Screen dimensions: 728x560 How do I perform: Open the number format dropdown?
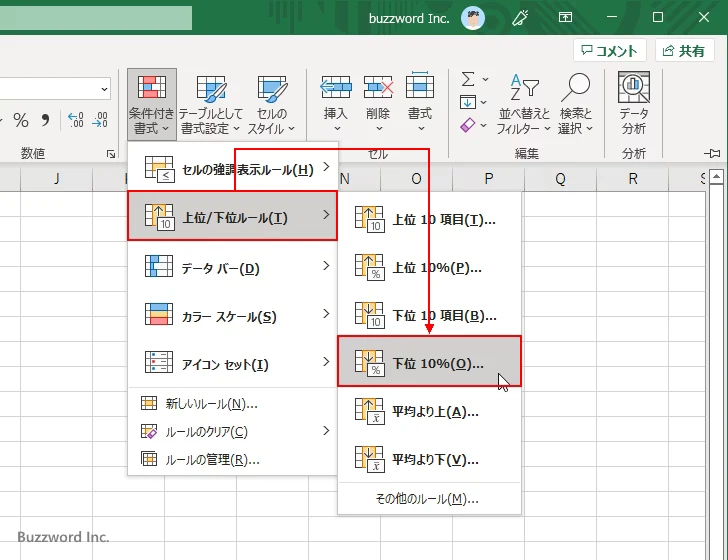click(x=104, y=89)
